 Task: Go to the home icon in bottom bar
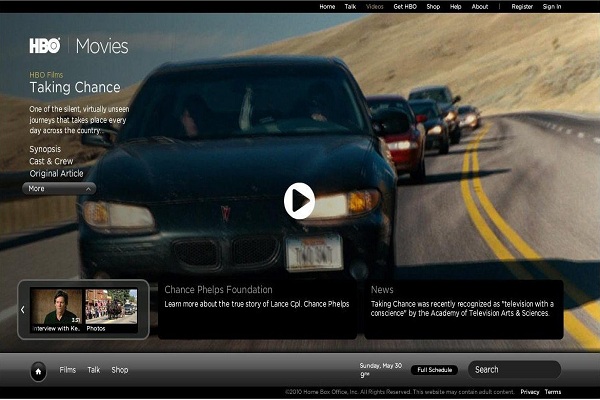[x=38, y=370]
